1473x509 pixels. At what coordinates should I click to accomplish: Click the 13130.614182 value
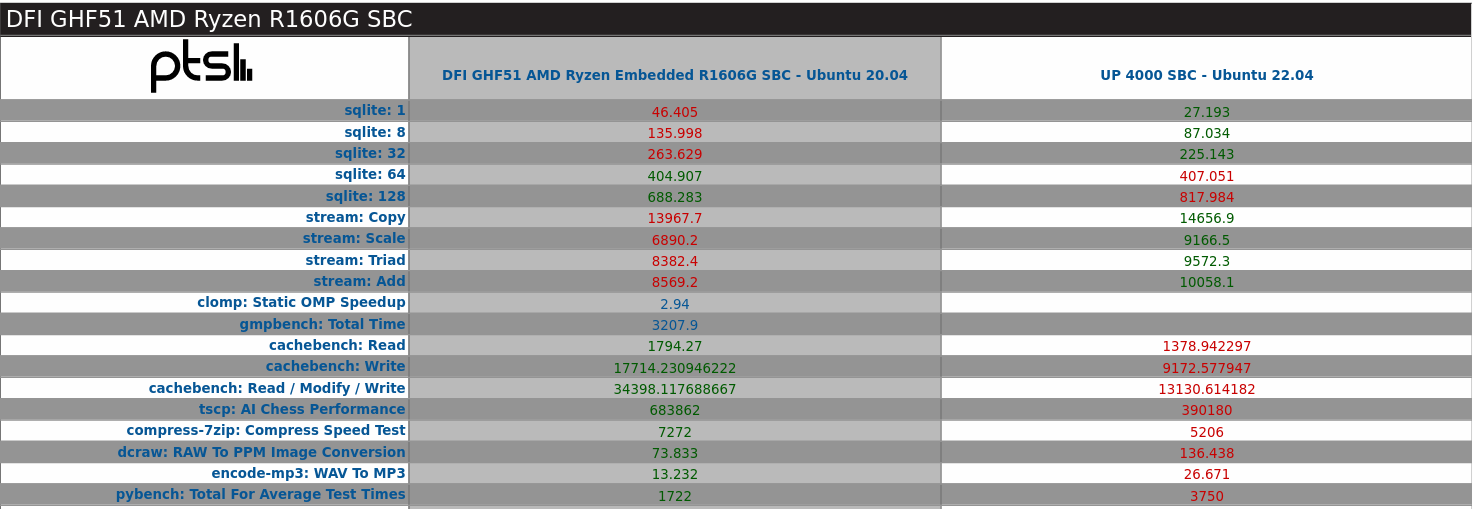coord(1207,390)
